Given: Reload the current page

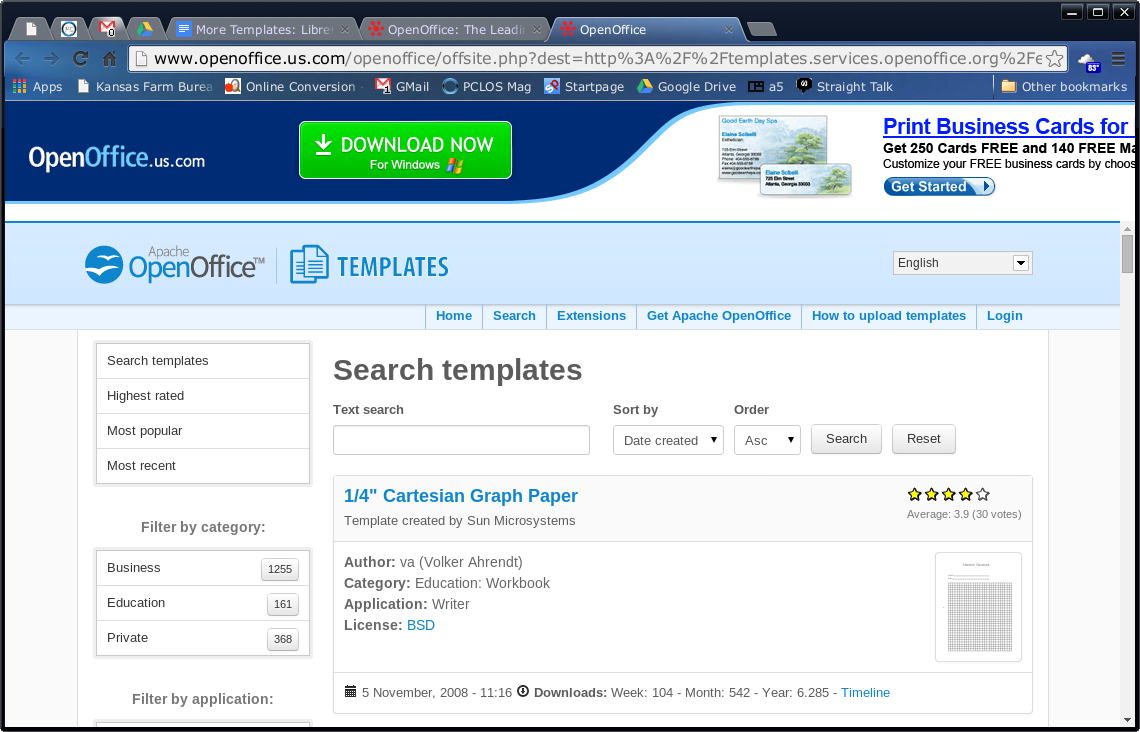Looking at the screenshot, I should [81, 59].
